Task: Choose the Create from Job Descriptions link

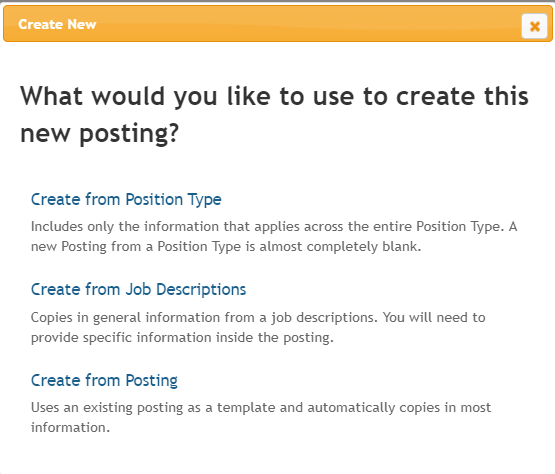Action: click(x=138, y=290)
